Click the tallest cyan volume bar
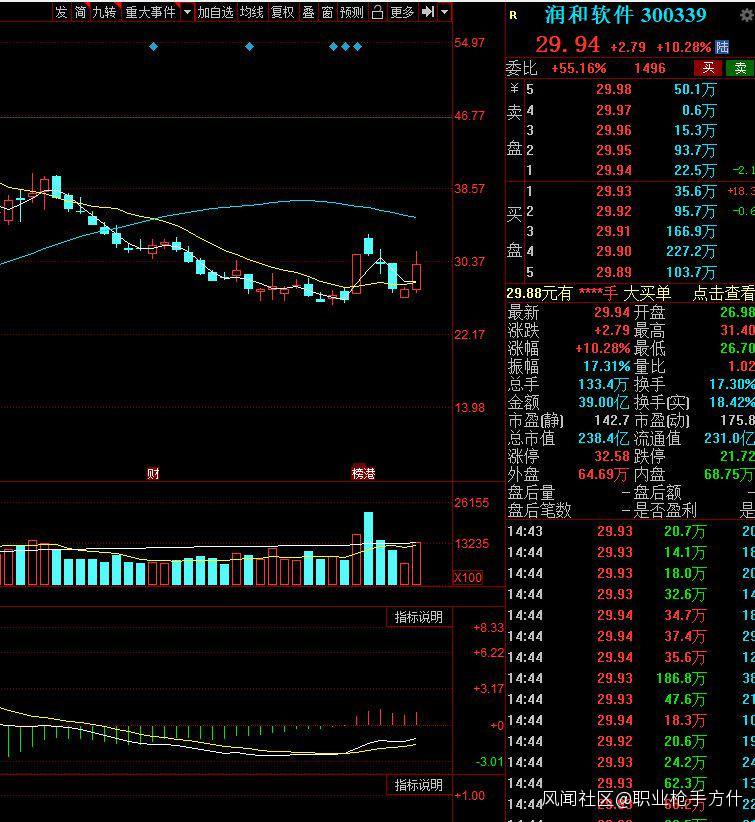Image resolution: width=755 pixels, height=822 pixels. pyautogui.click(x=369, y=548)
